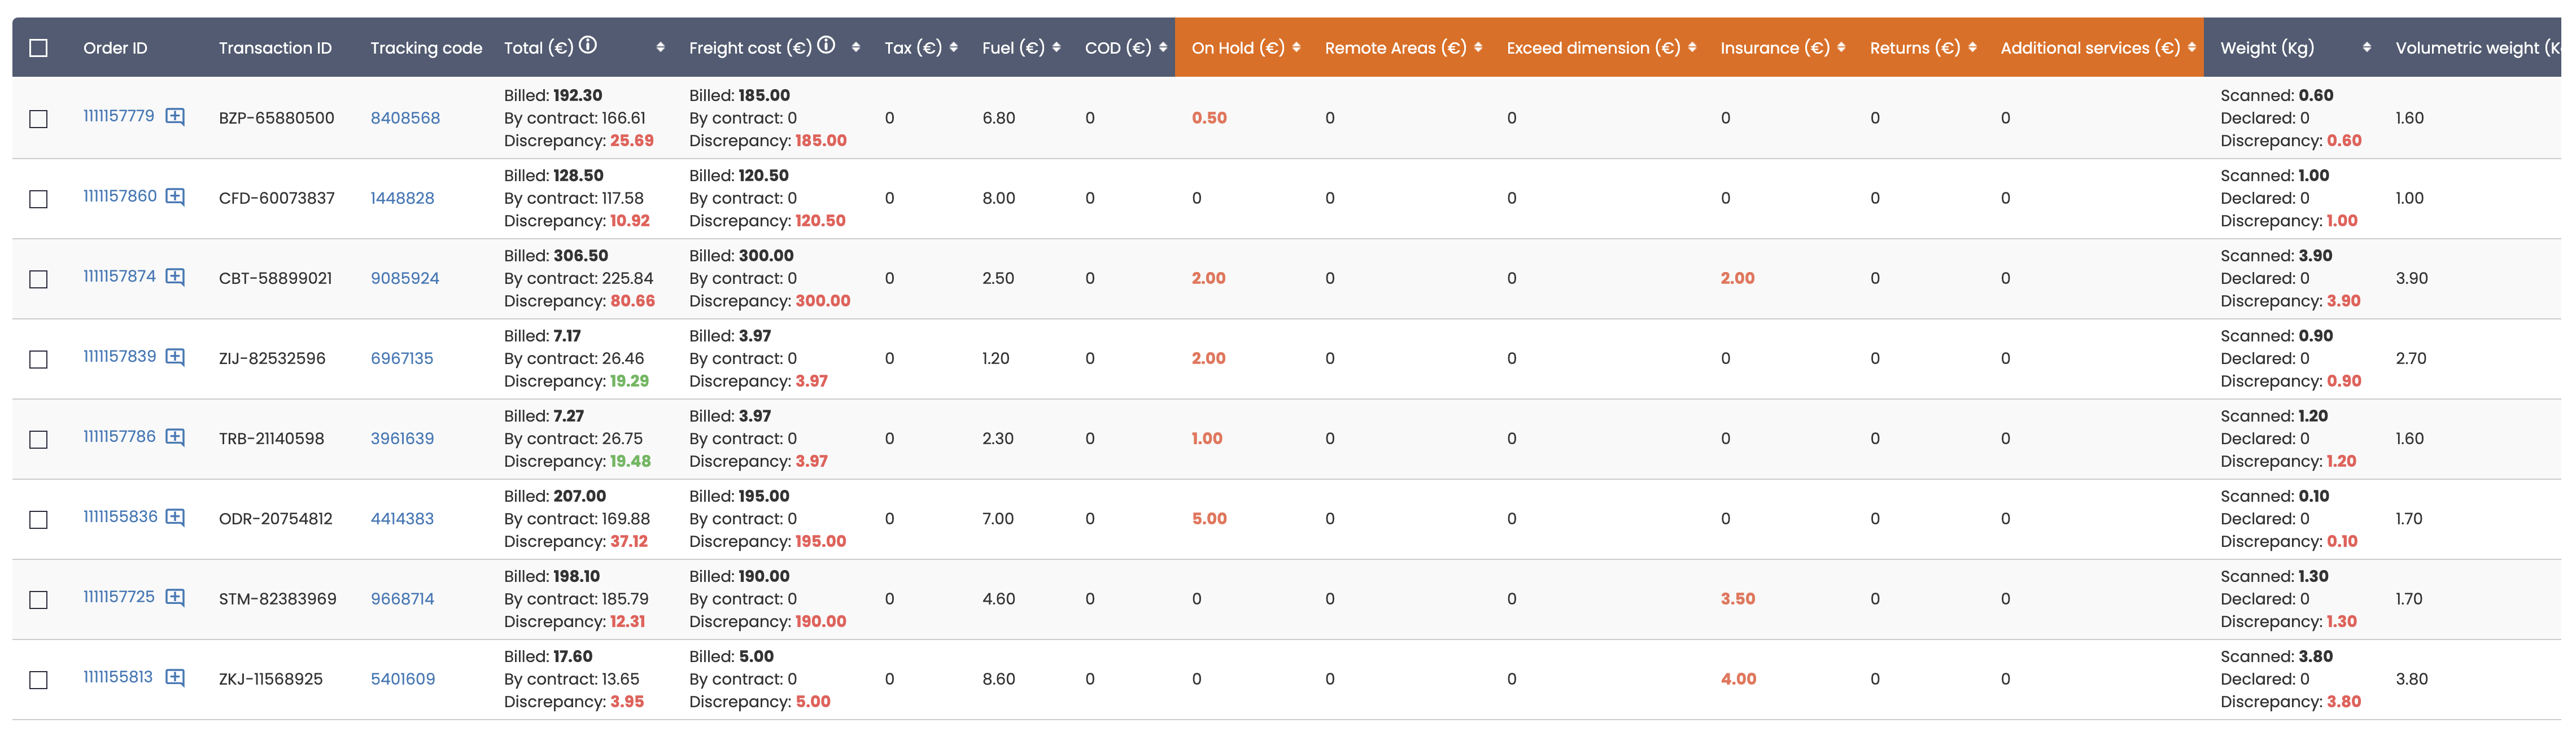
Task: Sort by On Hold (€) arrows
Action: tap(1296, 47)
